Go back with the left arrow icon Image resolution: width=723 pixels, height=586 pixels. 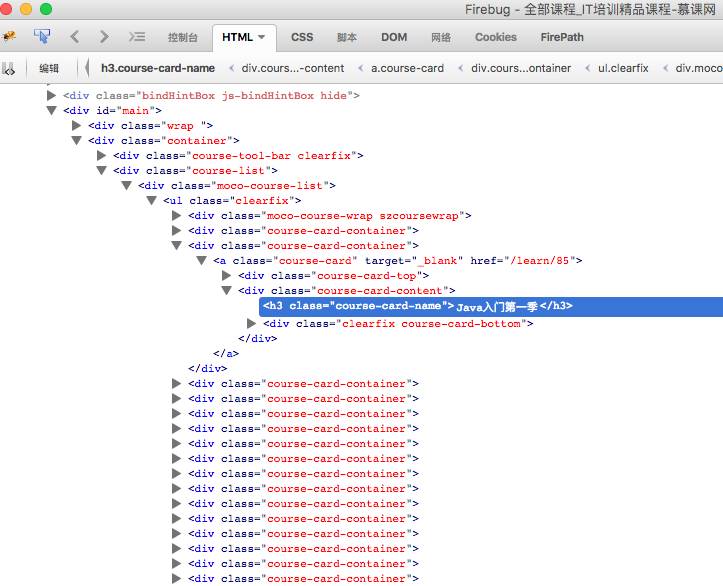pyautogui.click(x=74, y=36)
